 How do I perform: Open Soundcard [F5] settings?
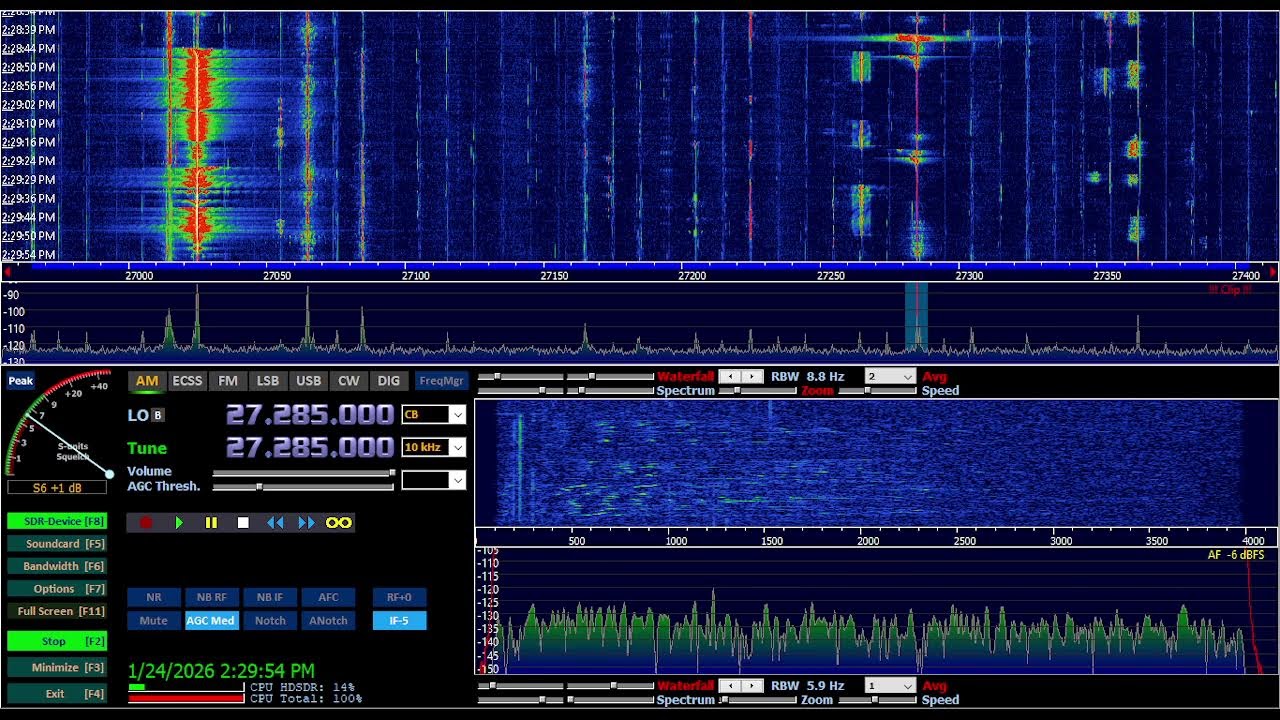click(x=57, y=544)
